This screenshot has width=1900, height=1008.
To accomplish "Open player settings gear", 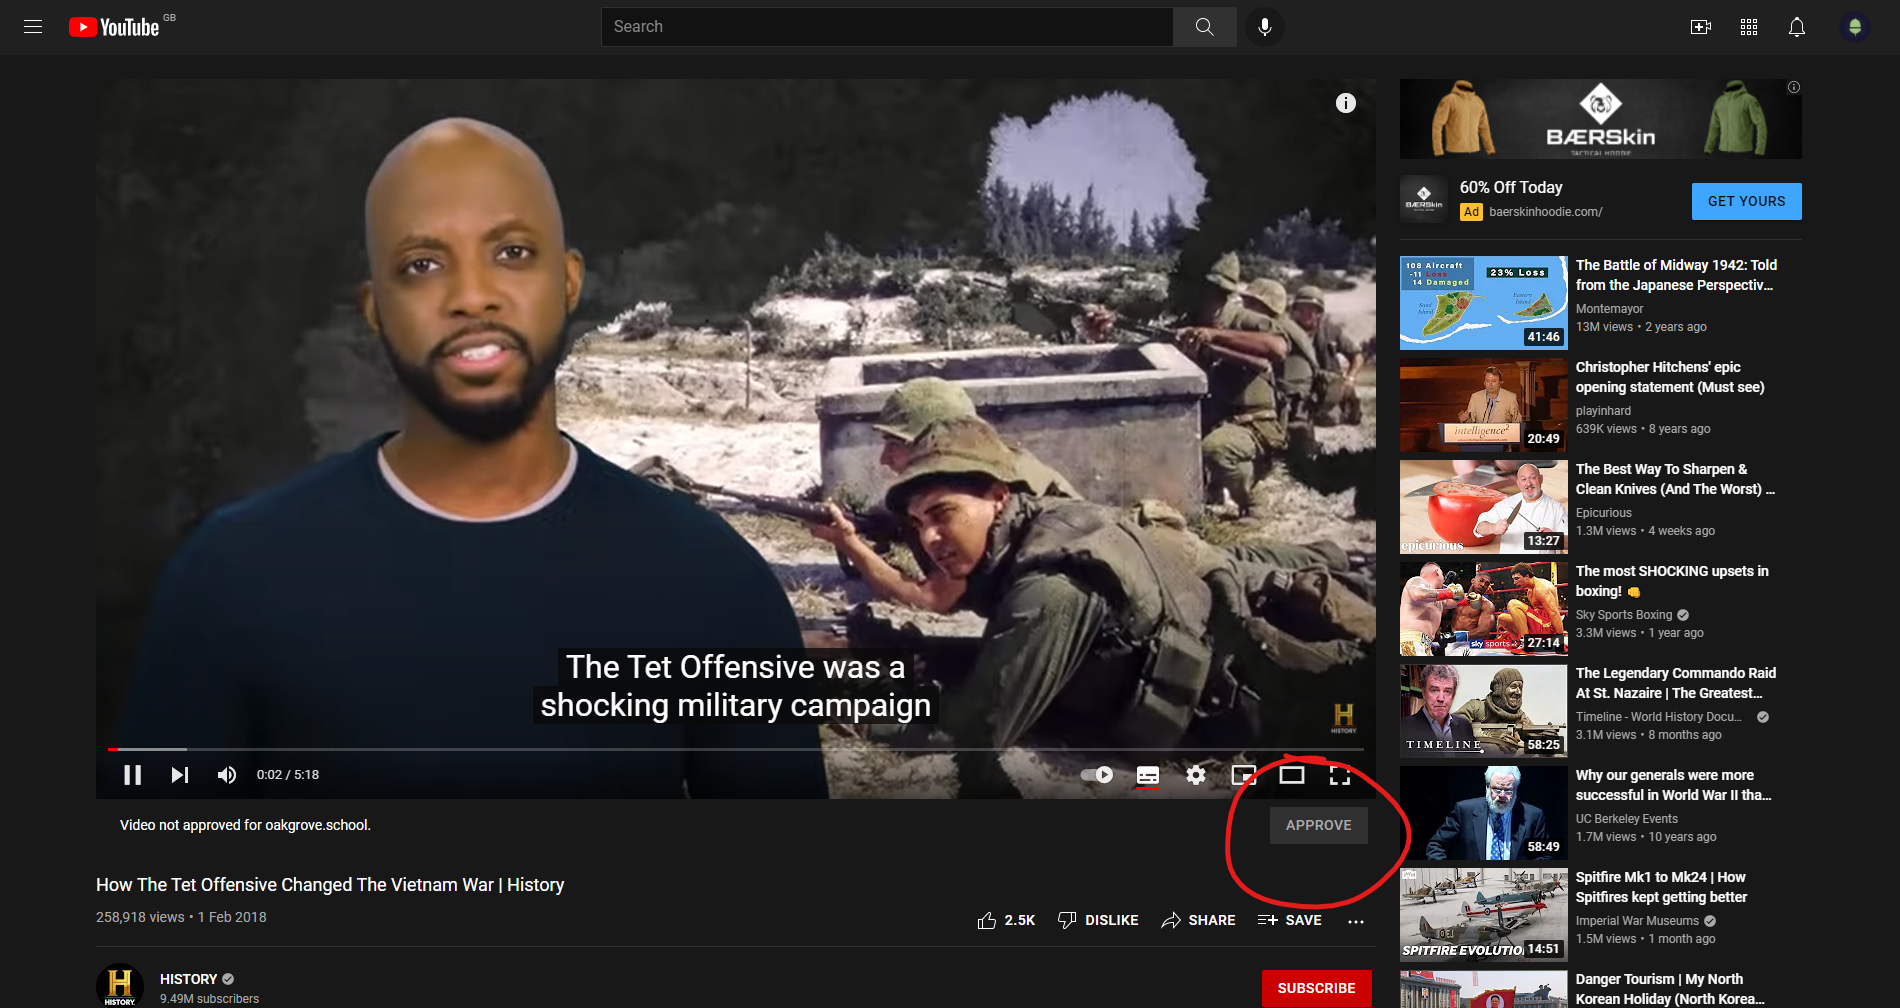I will (x=1196, y=775).
